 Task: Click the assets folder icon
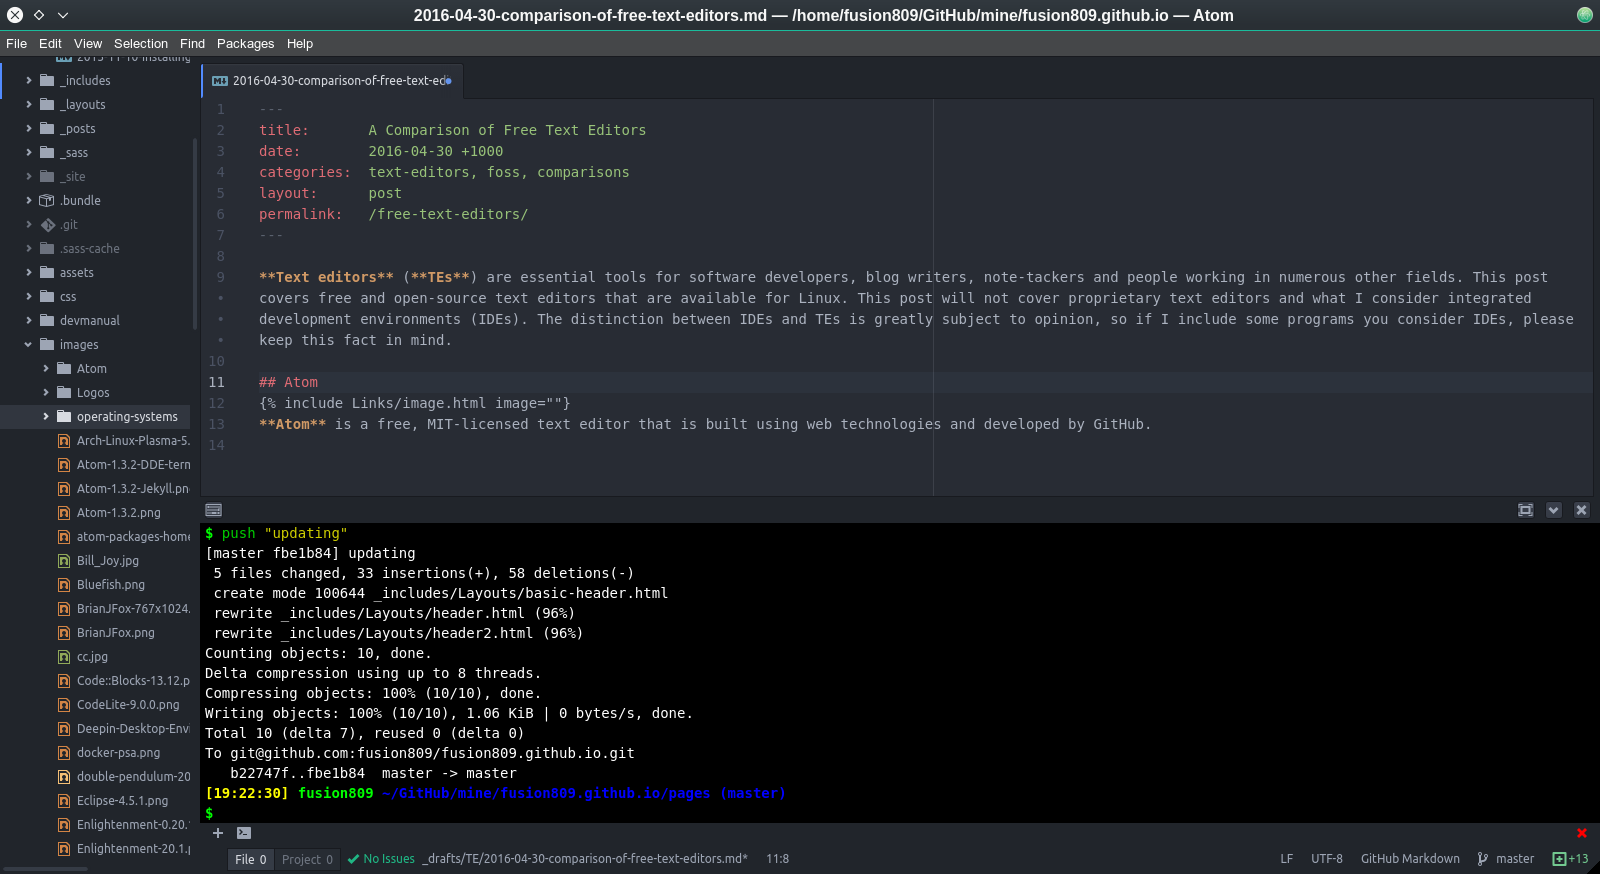click(47, 272)
